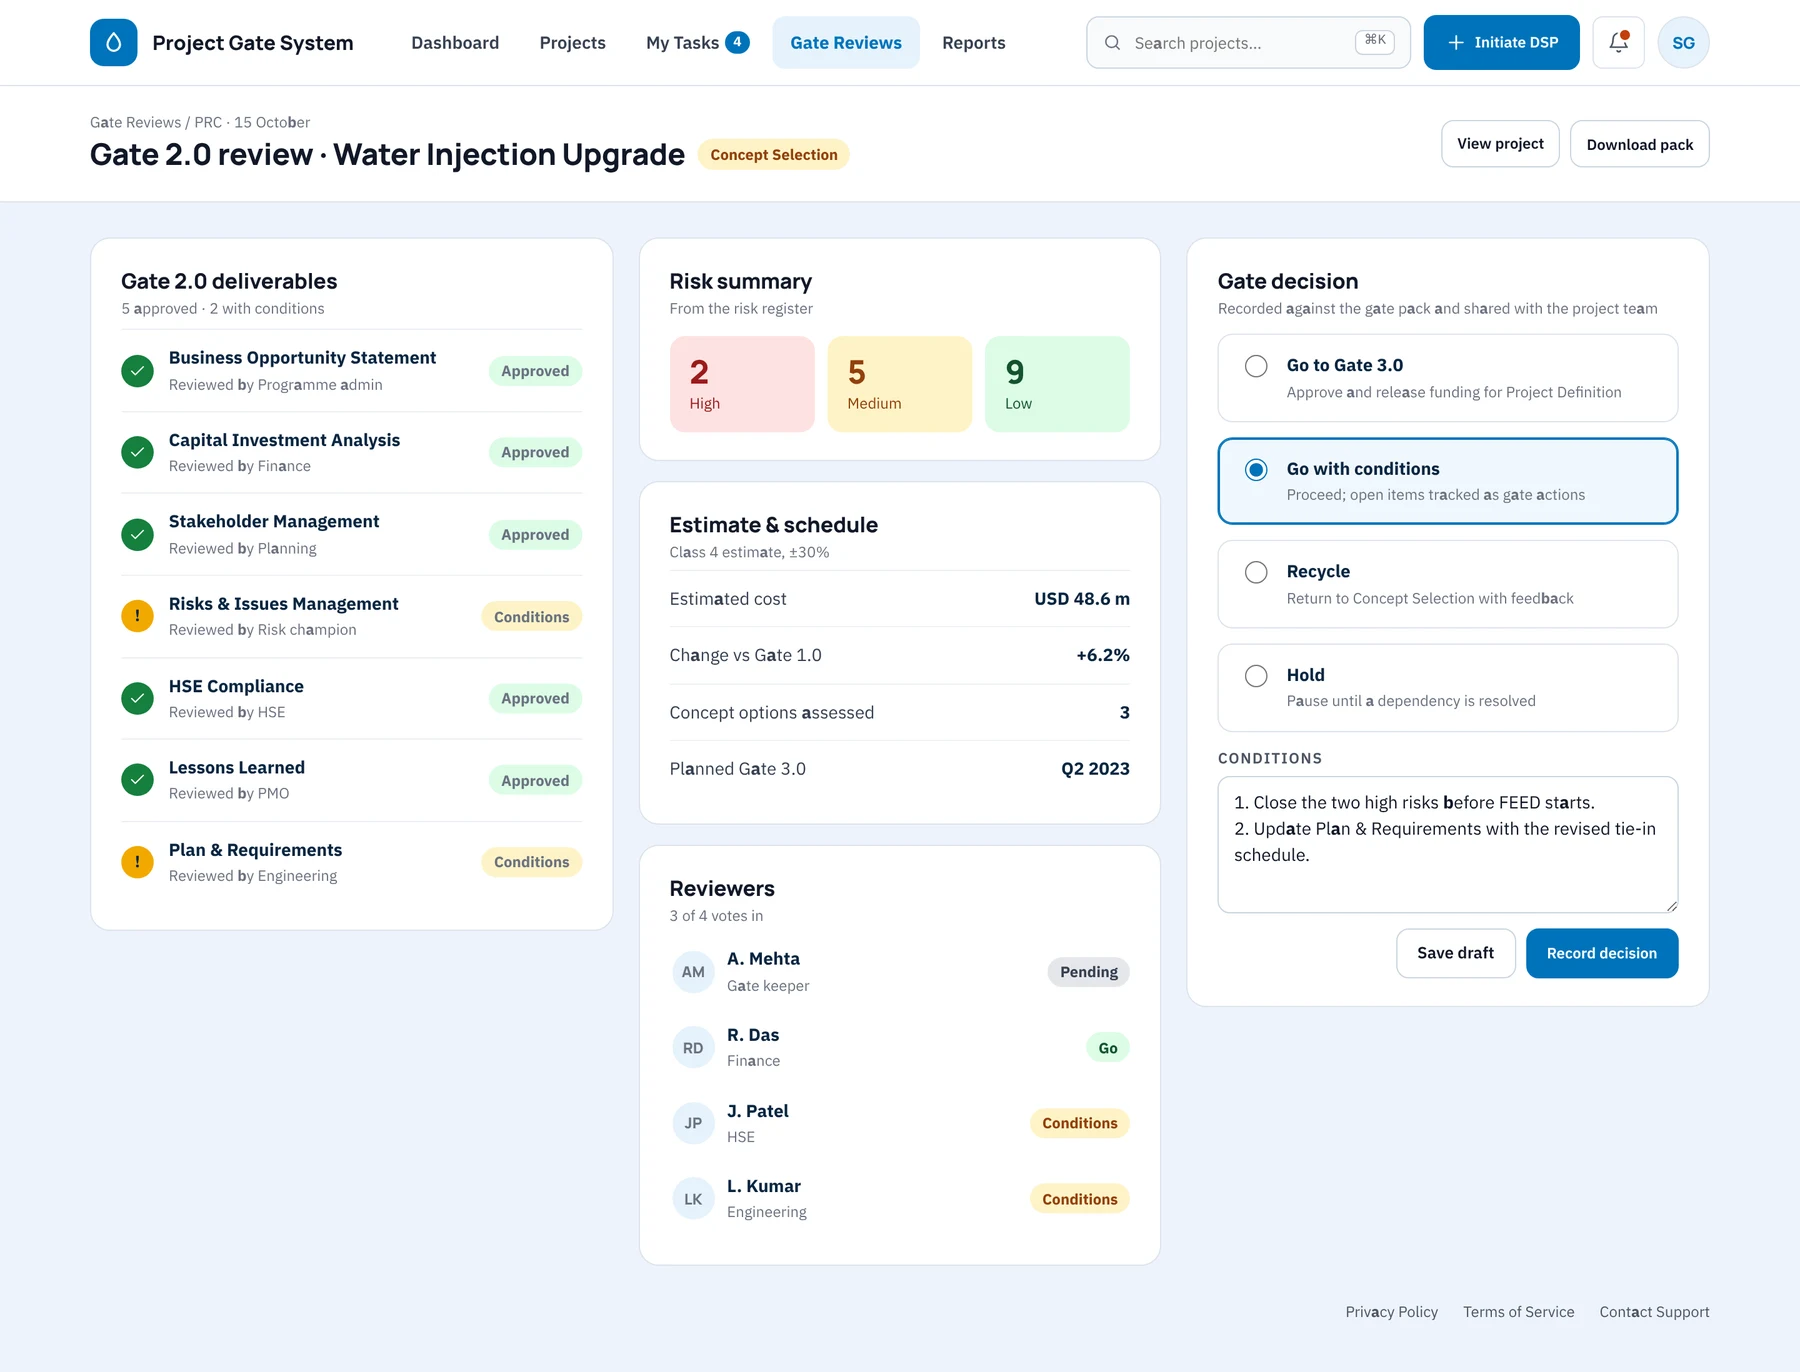Open the notifications bell
This screenshot has height=1372, width=1800.
click(1618, 42)
